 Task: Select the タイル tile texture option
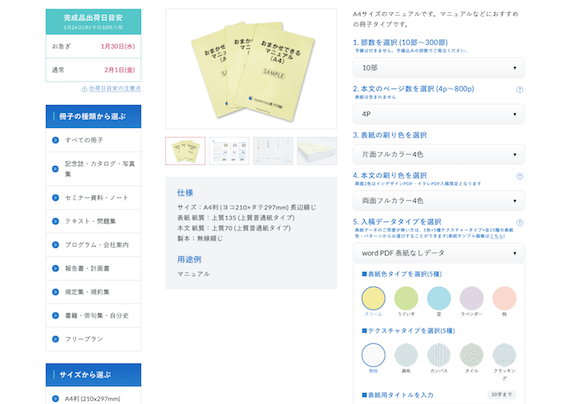471,355
